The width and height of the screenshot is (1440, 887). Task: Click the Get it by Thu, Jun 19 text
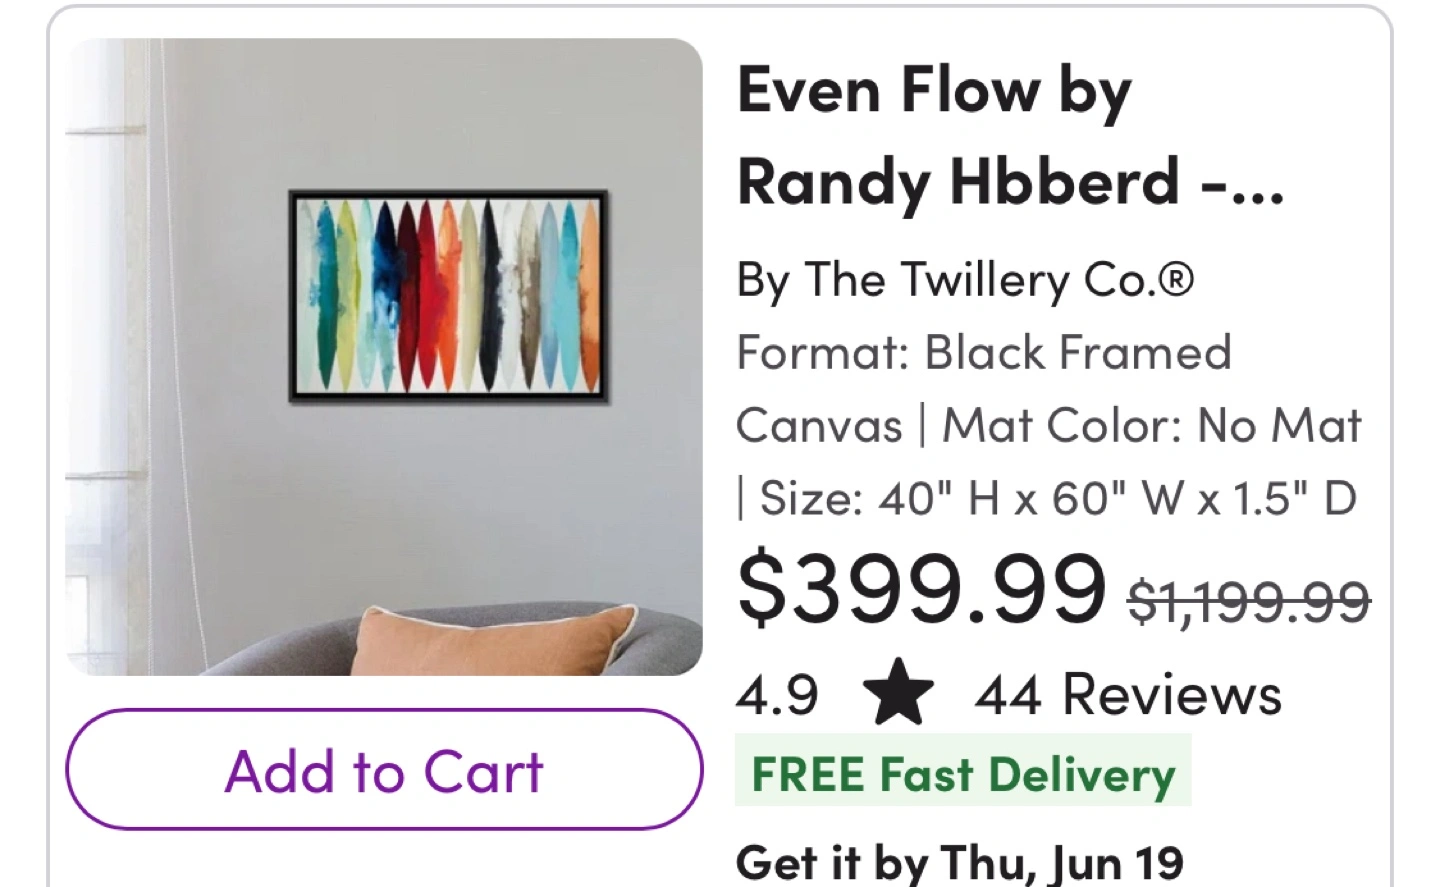point(959,861)
